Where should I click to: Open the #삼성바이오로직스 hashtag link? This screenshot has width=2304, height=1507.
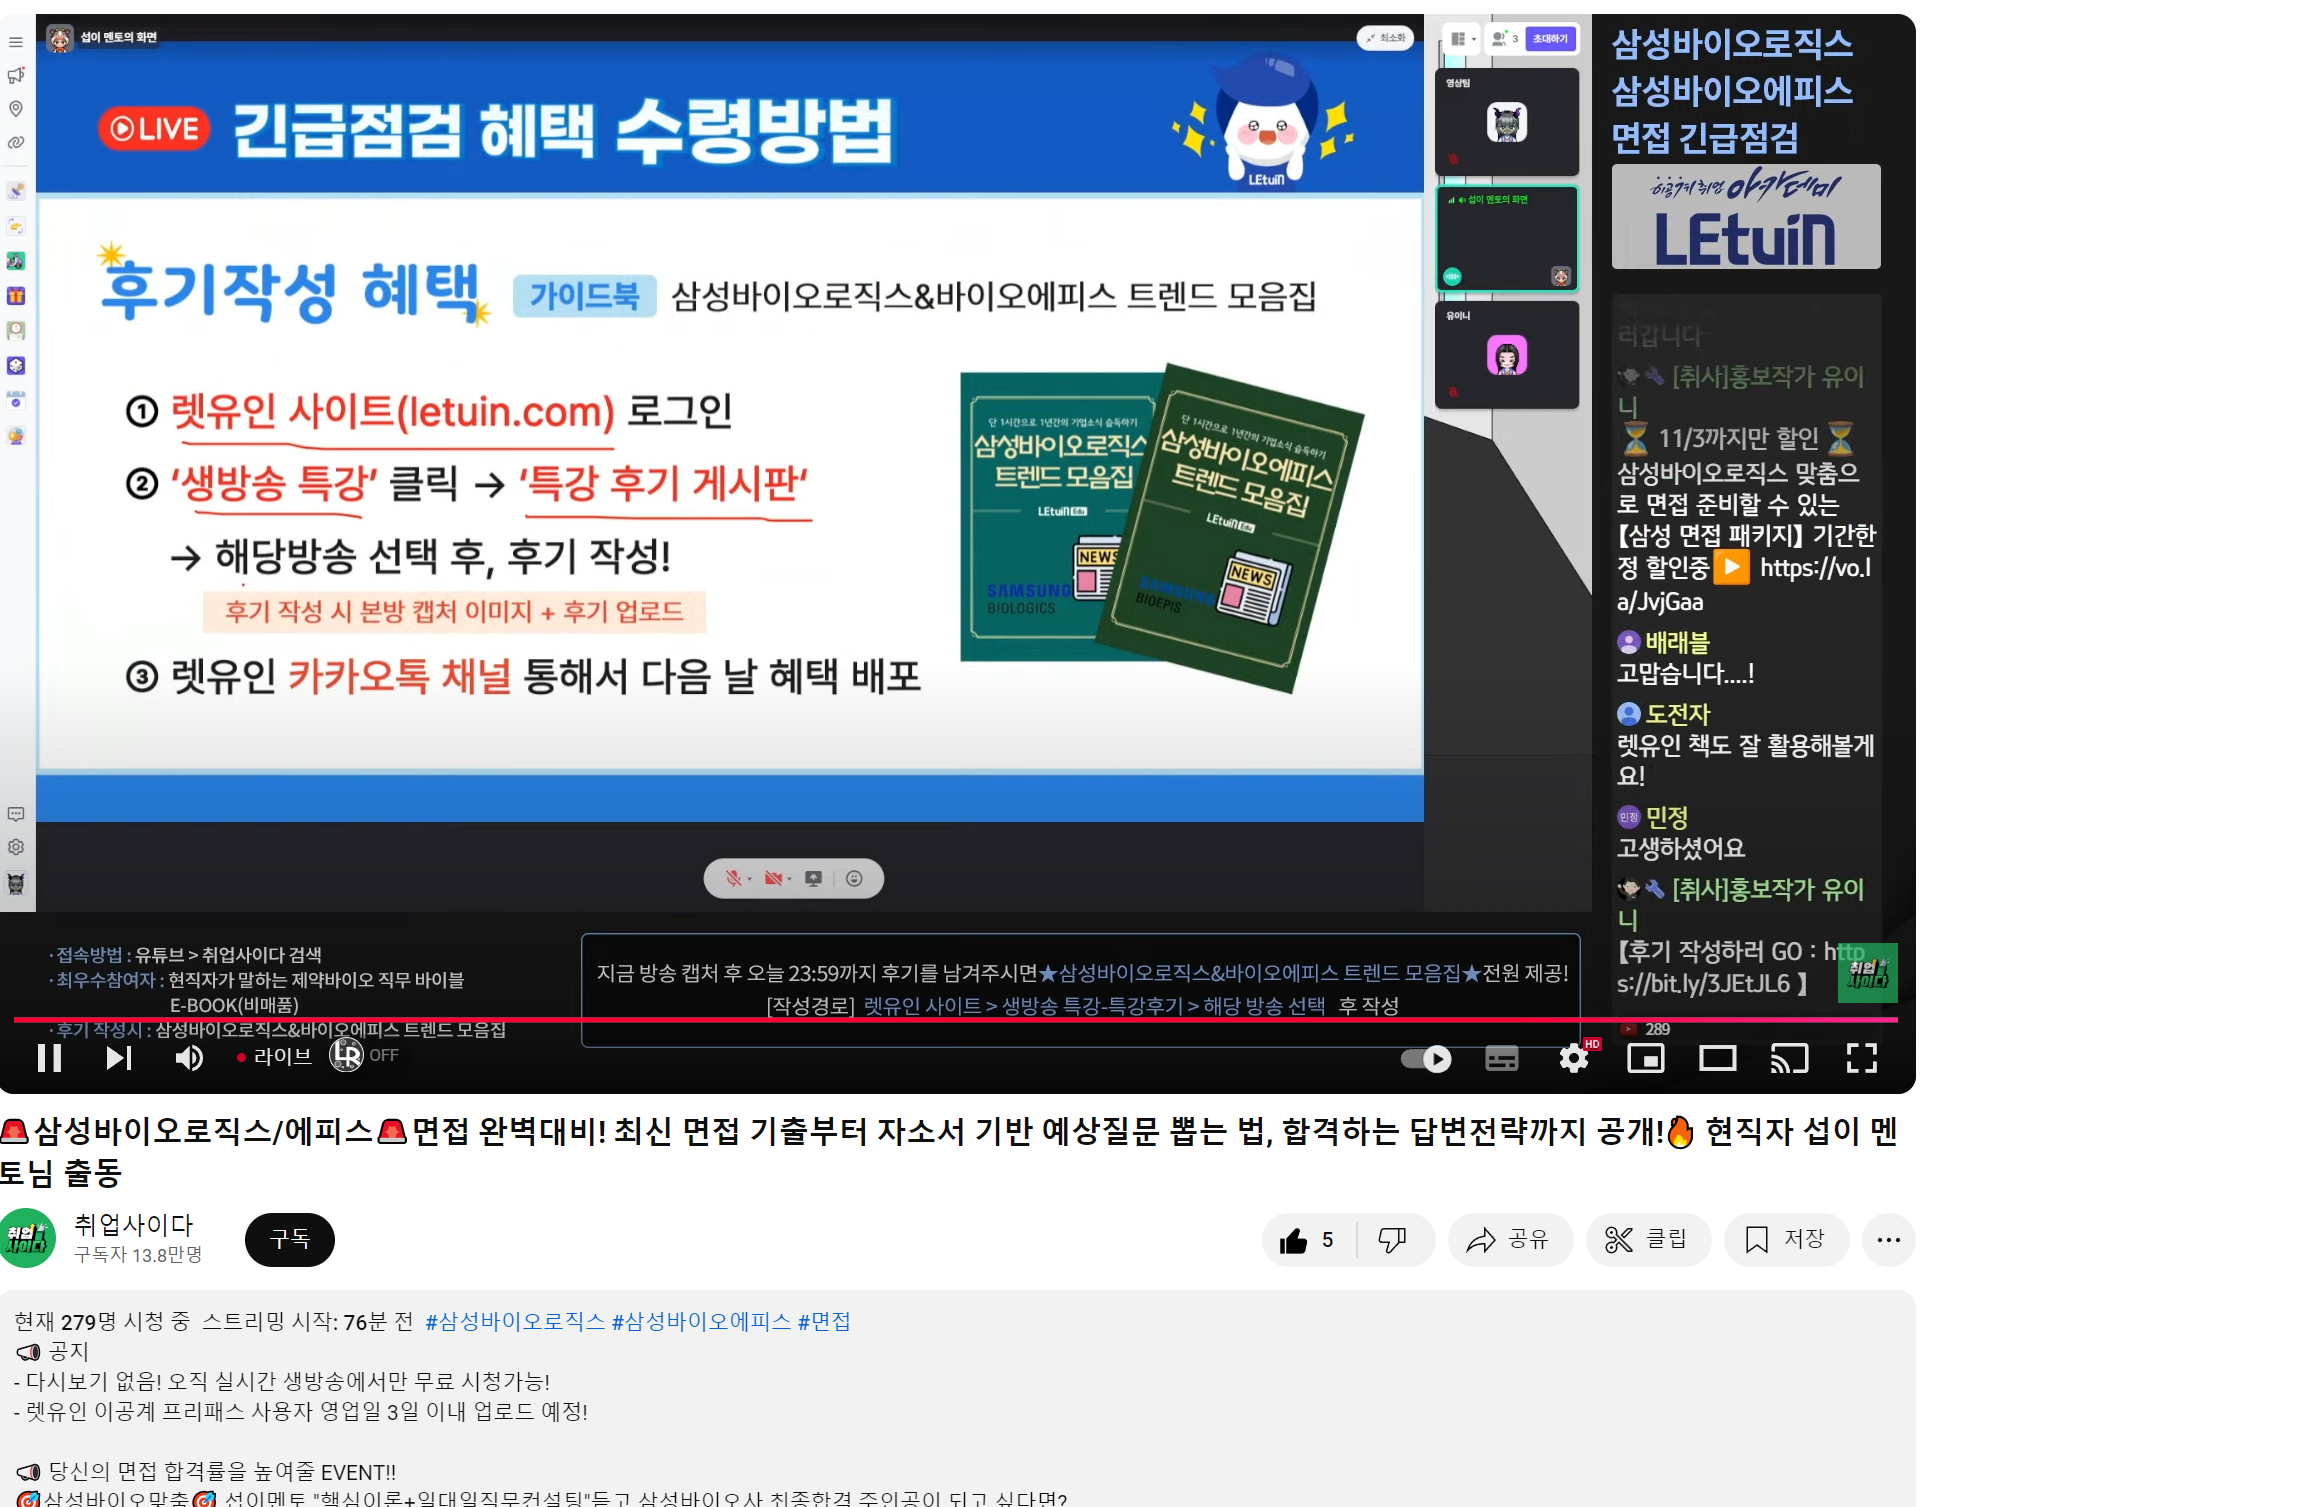[515, 1321]
